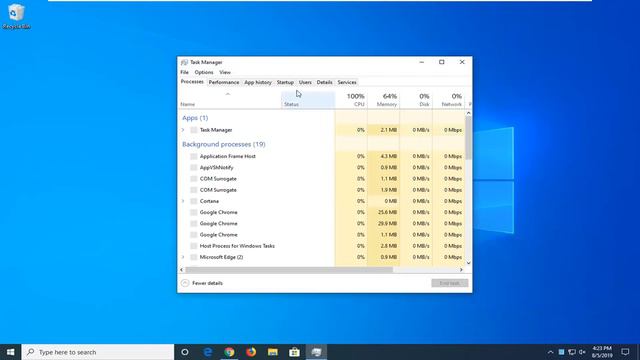Switch to the Details tab
Screen dimensions: 640x360
(x=324, y=82)
